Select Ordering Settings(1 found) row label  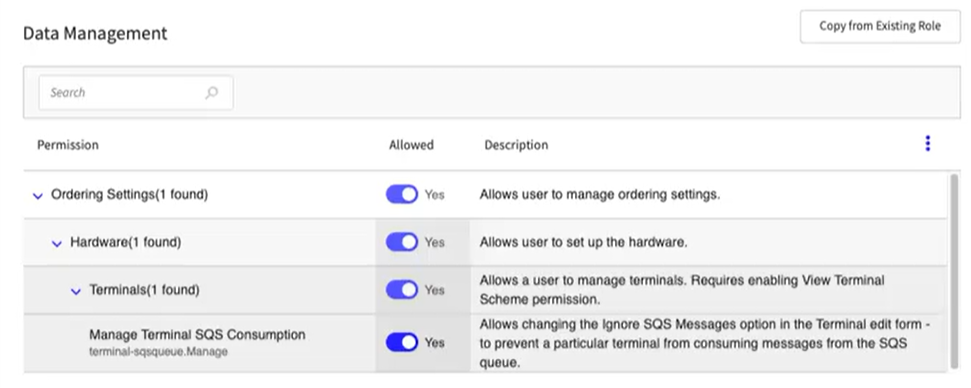click(x=129, y=194)
